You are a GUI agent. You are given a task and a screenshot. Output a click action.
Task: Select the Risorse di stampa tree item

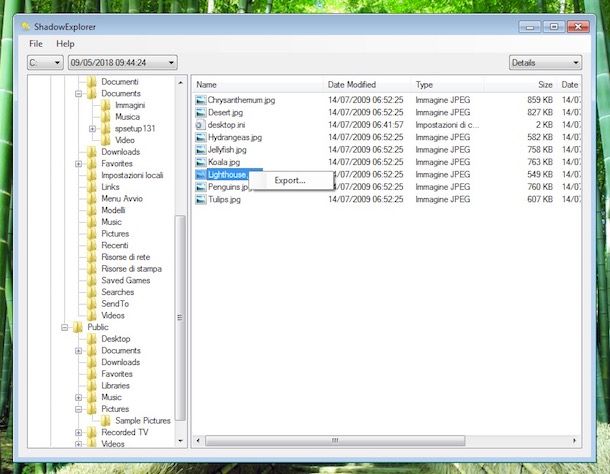pos(131,269)
